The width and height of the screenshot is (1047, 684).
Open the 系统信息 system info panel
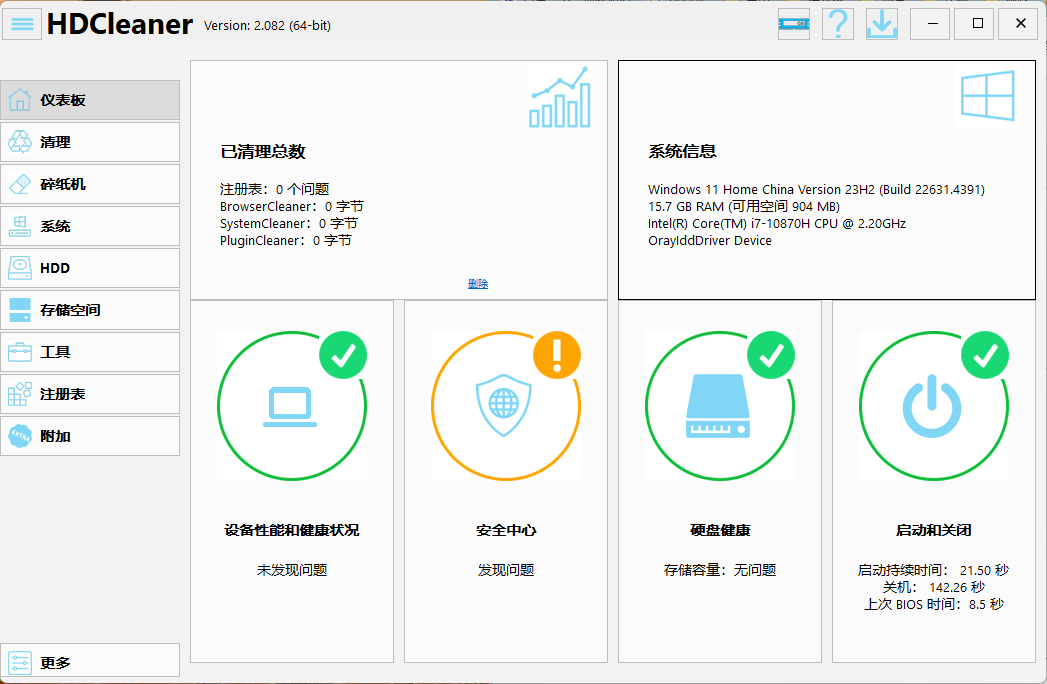[x=825, y=180]
